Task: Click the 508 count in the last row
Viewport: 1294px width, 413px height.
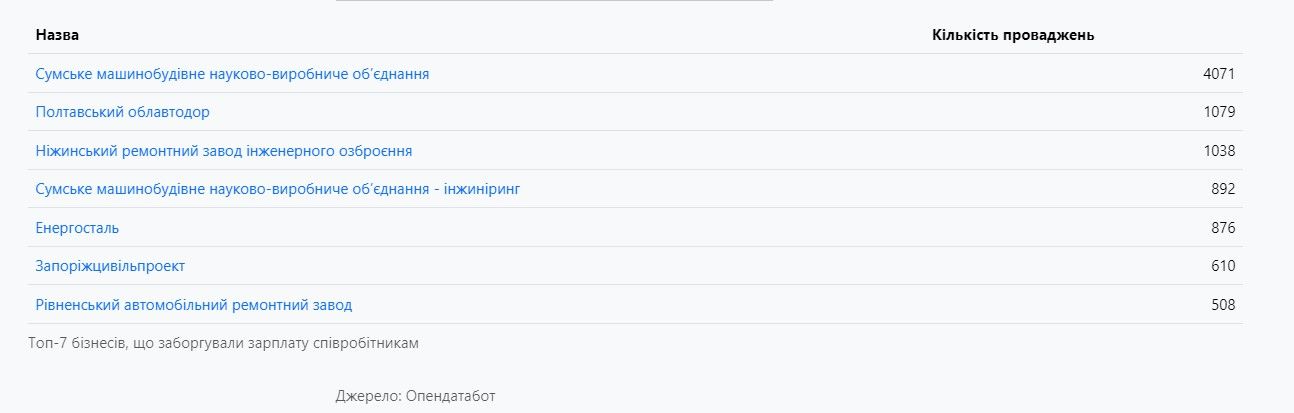Action: pos(1223,305)
